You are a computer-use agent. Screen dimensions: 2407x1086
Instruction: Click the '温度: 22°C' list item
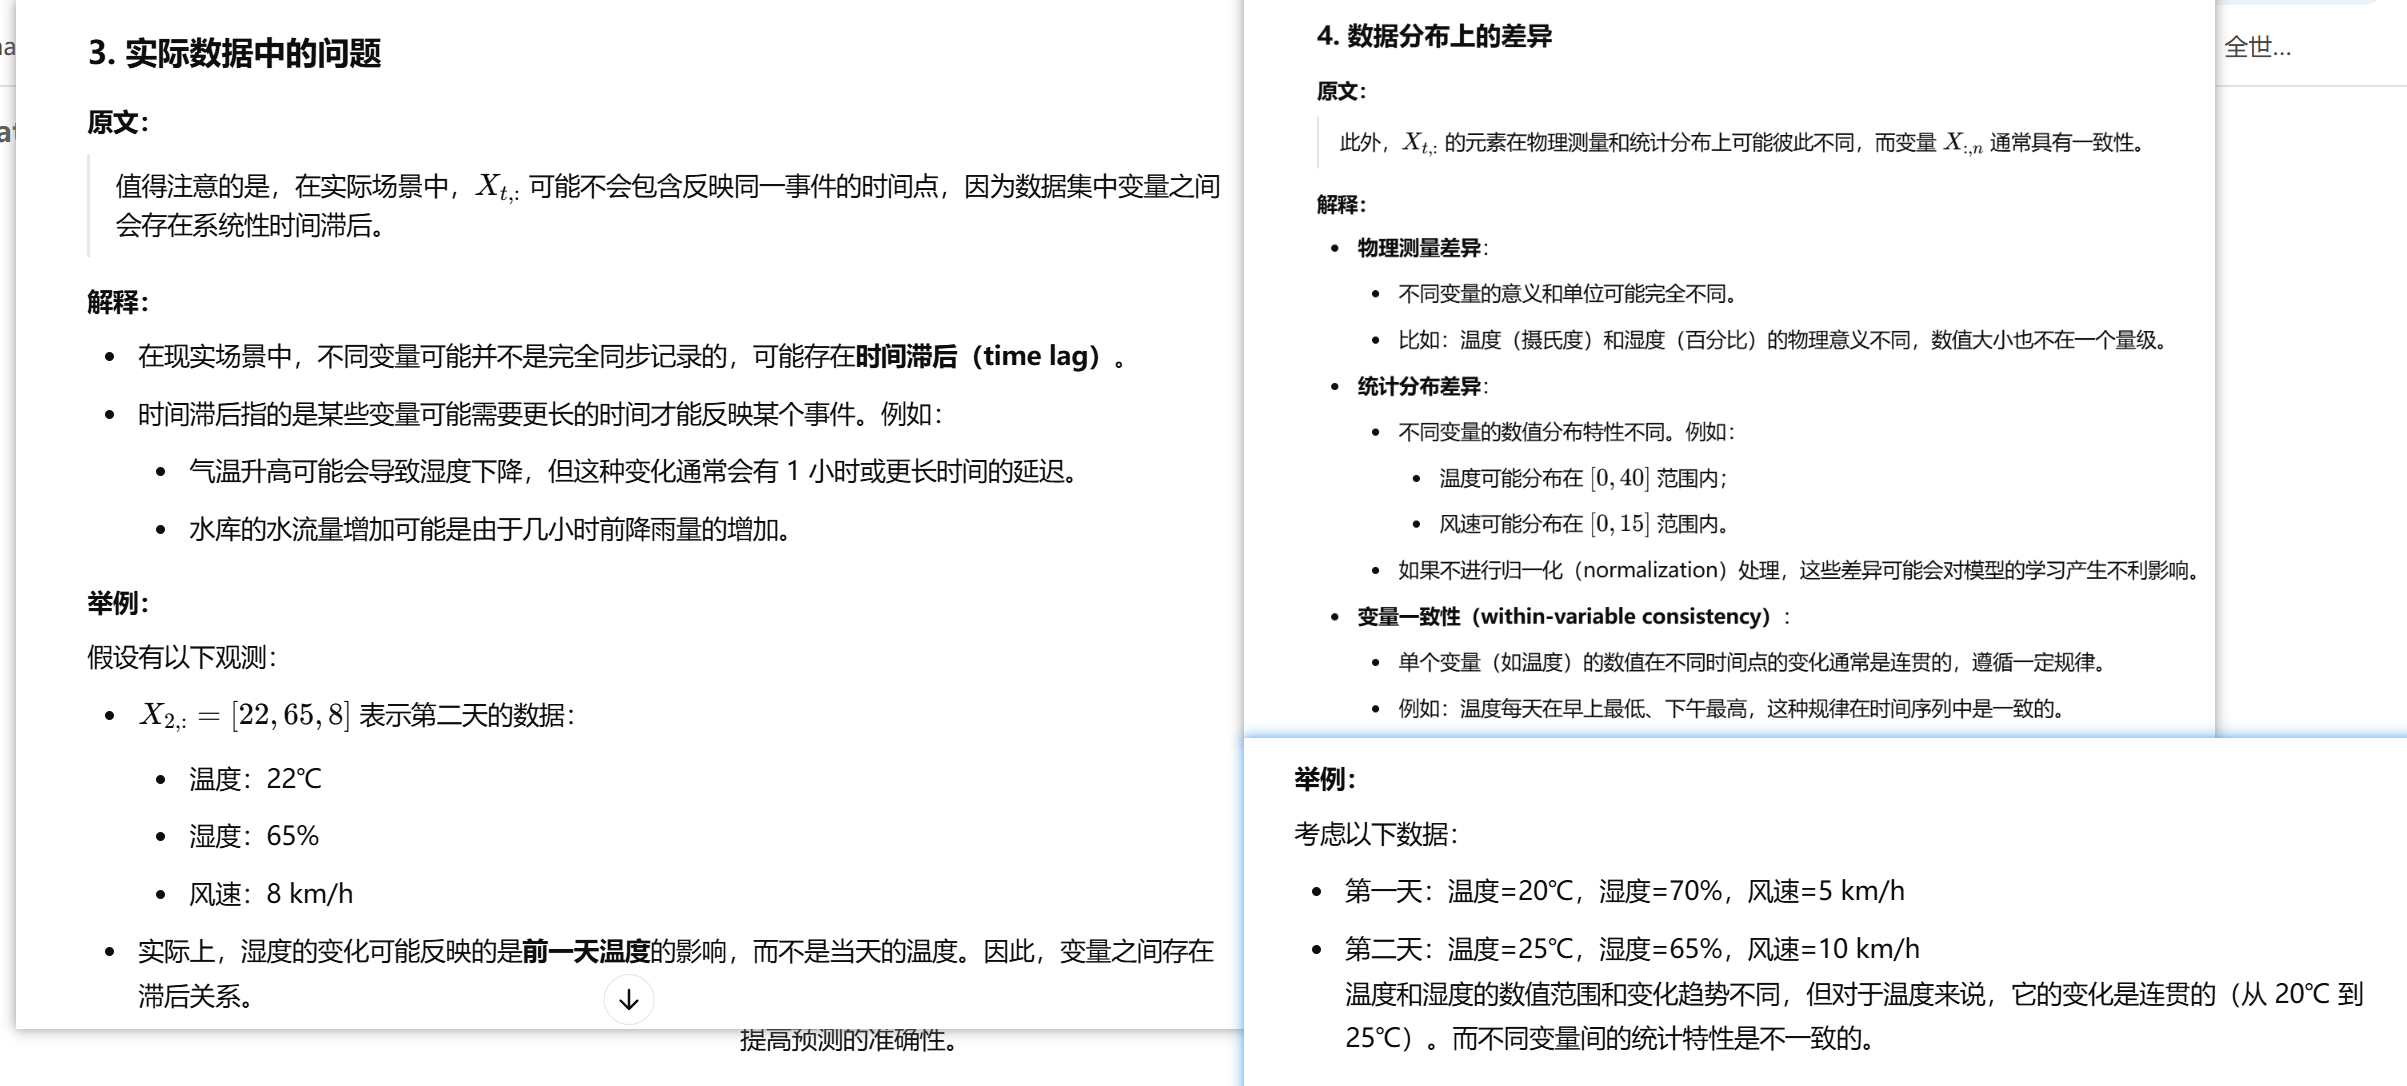click(255, 779)
